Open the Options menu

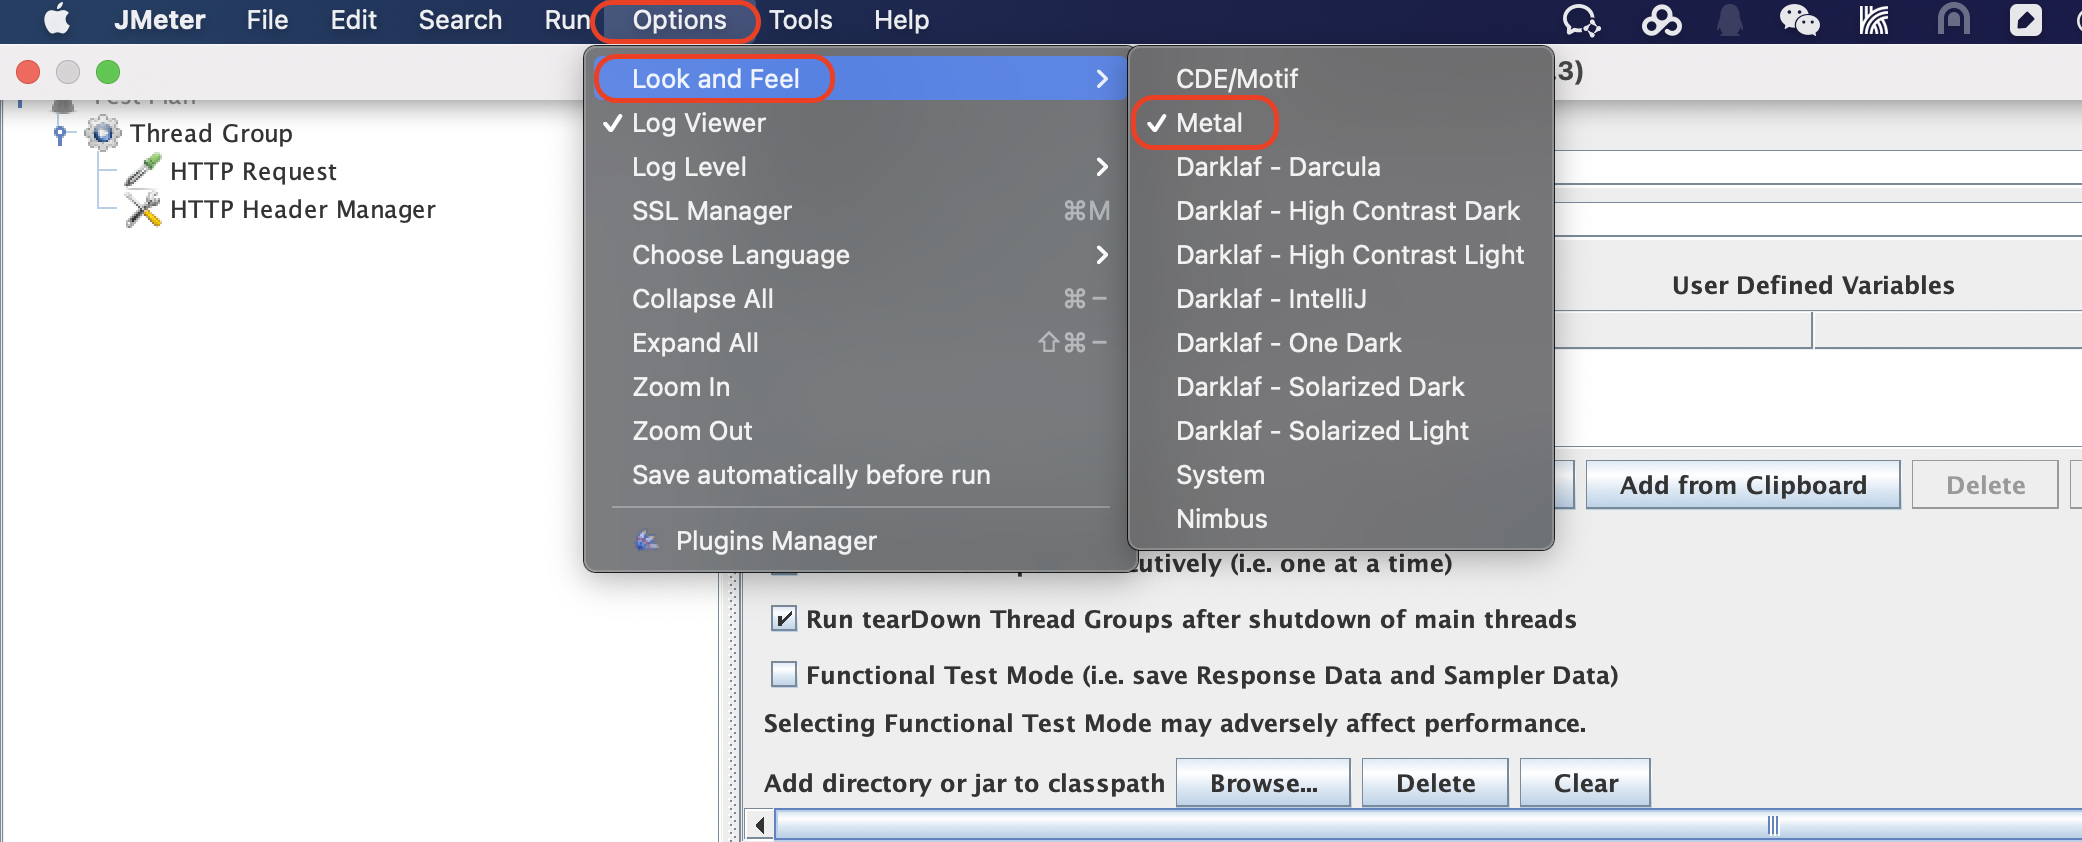click(679, 20)
